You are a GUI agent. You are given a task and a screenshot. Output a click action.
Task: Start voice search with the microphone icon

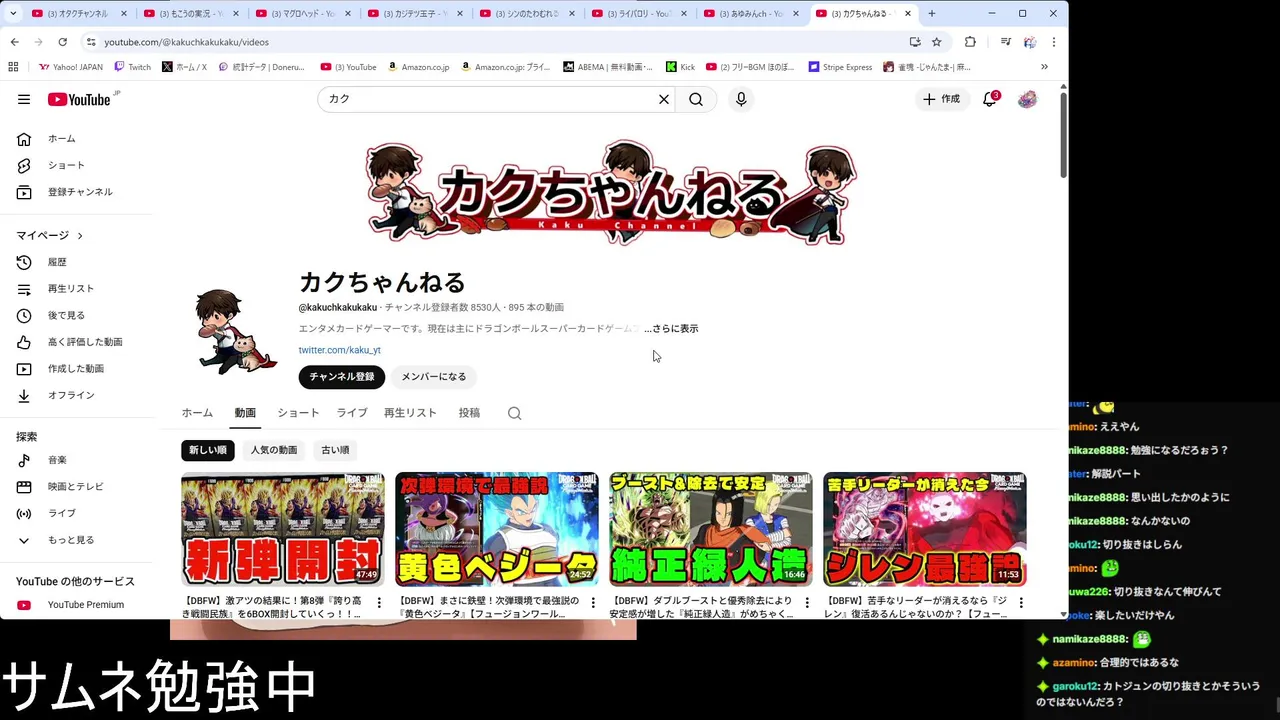coord(741,99)
